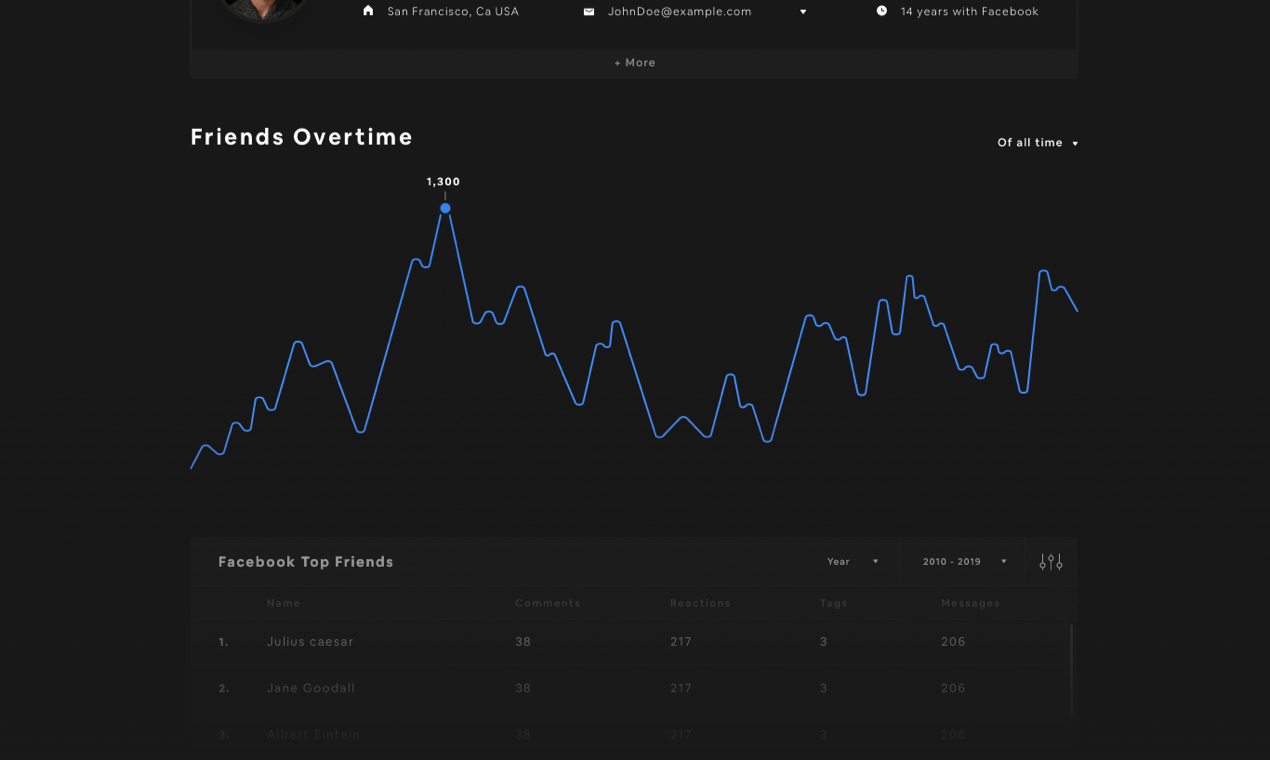Viewport: 1270px width, 760px height.
Task: Click the clock icon beside years with Facebook
Action: 881,10
